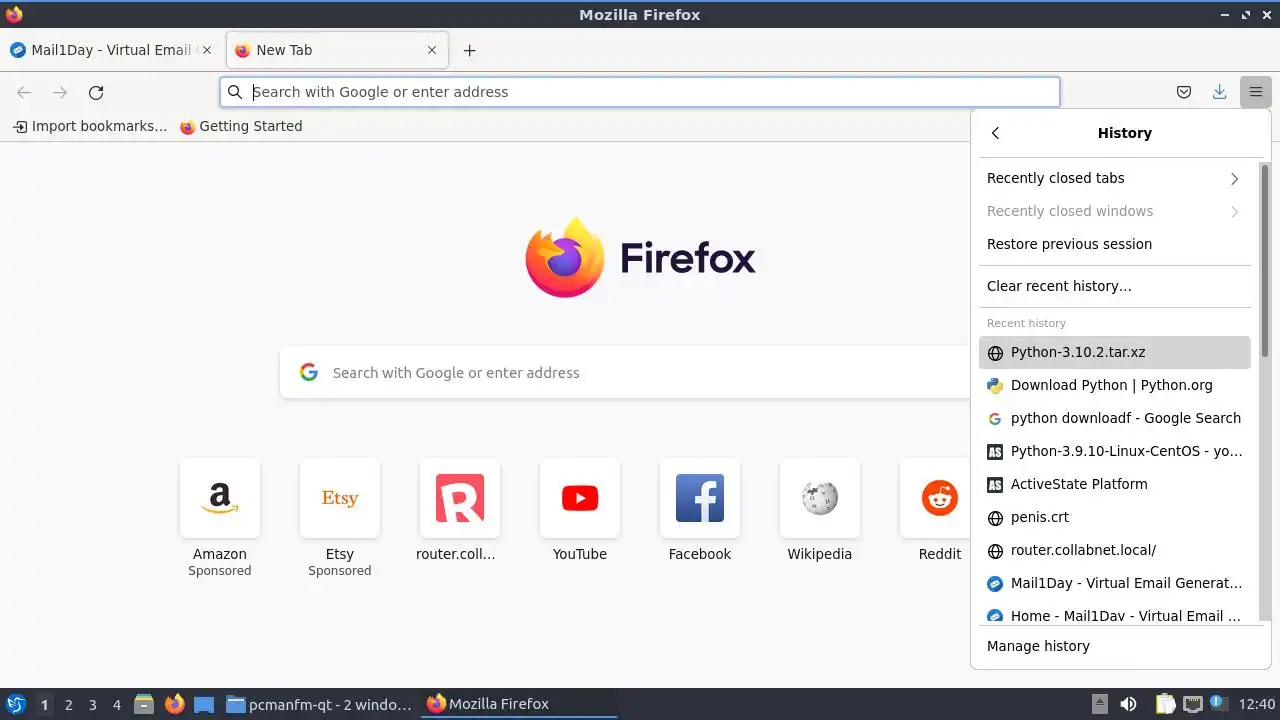1280x720 pixels.
Task: Click Import bookmarks... in bookmarks toolbar
Action: tap(90, 126)
